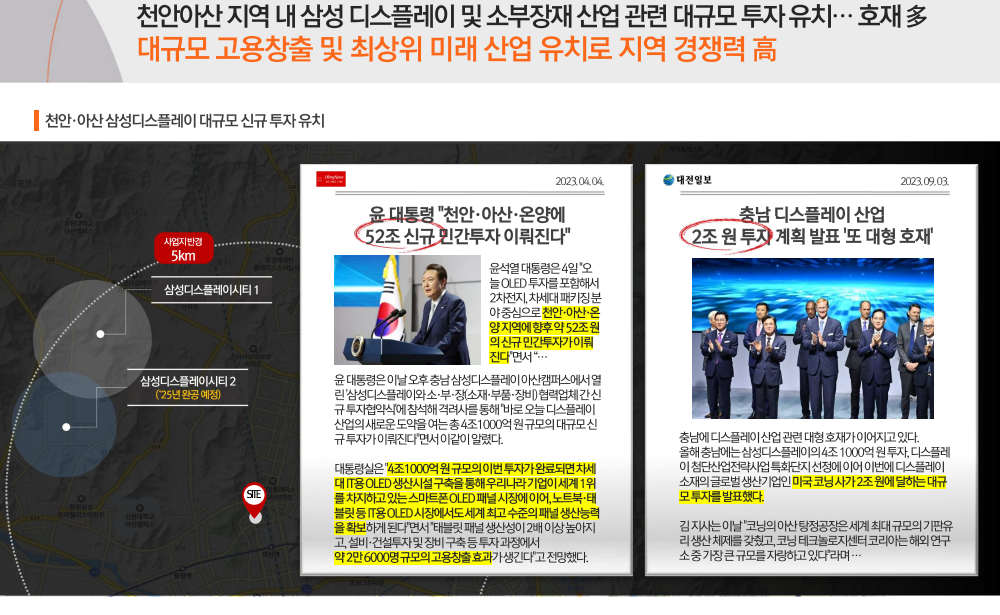This screenshot has height=615, width=1000.
Task: Click highlighted text '미국 코닝 사가 2조 원에 달하는 대규'
Action: [869, 482]
